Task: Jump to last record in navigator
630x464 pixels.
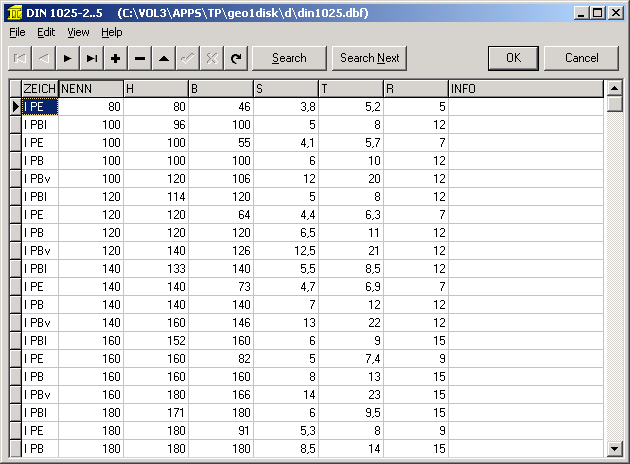Action: 92,58
